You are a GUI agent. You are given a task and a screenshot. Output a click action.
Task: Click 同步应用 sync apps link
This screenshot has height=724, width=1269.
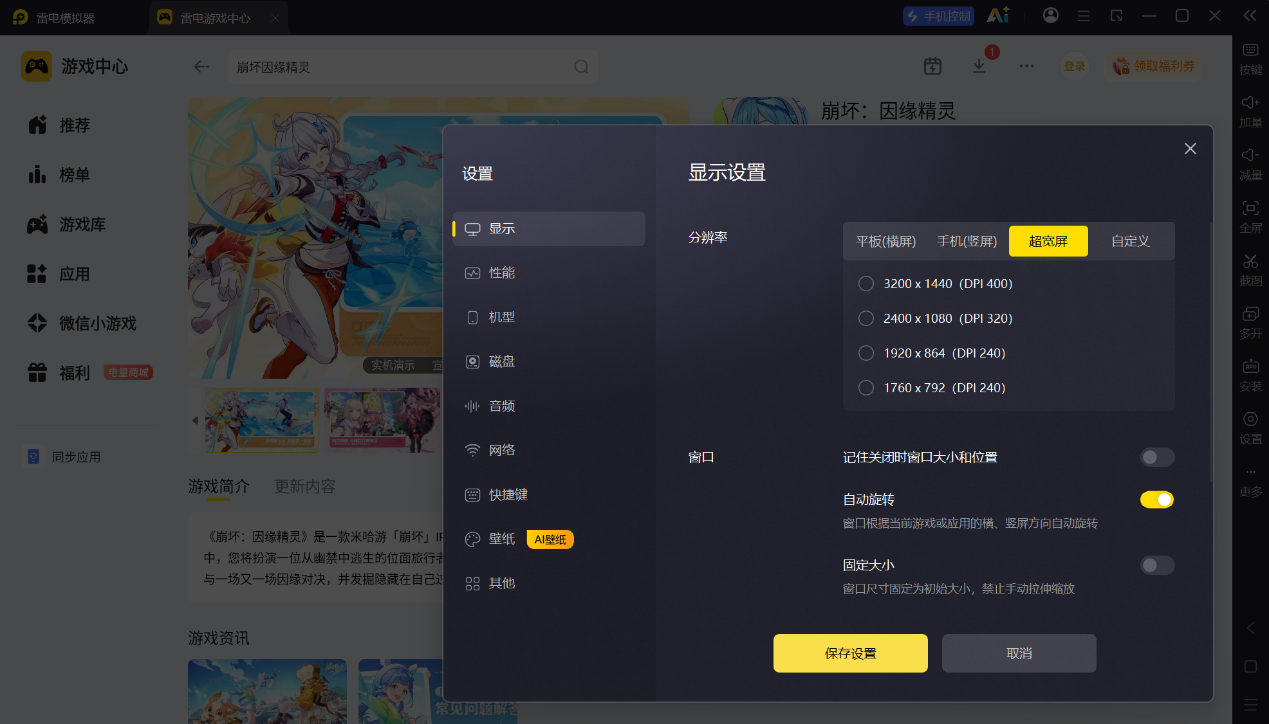tap(64, 457)
